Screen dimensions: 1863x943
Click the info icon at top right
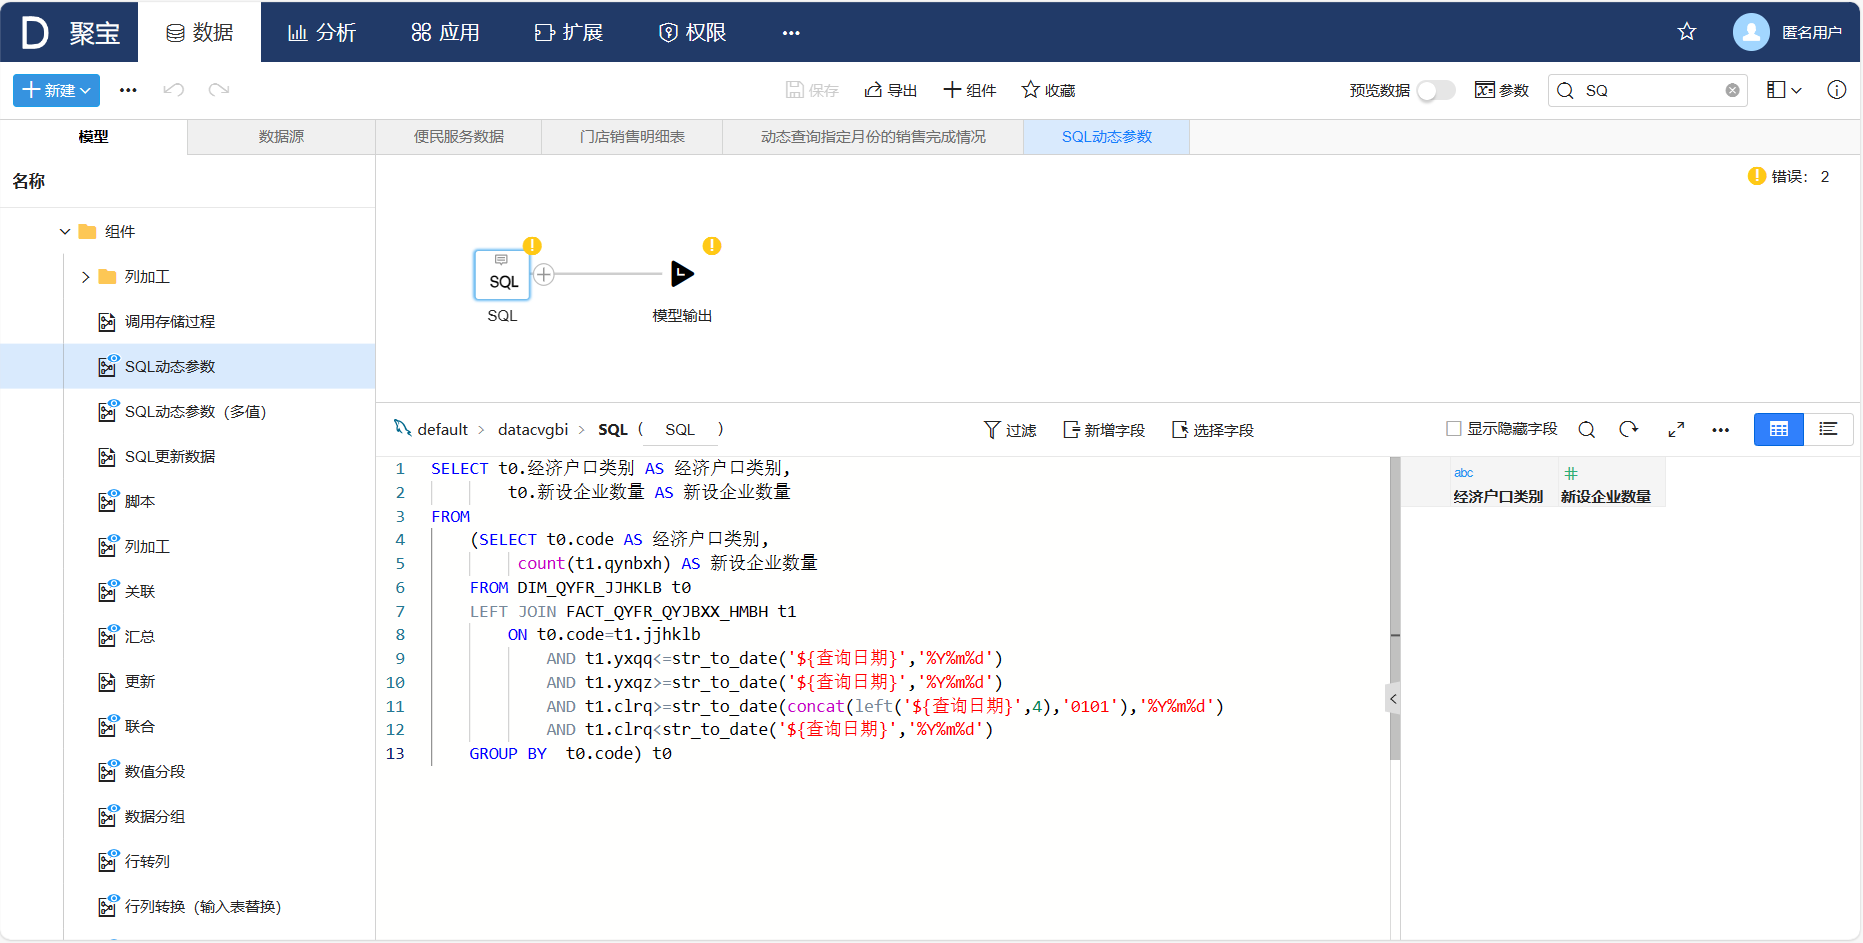(1836, 90)
